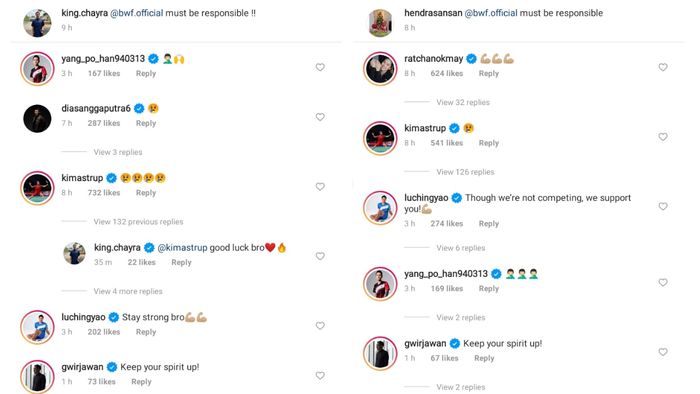The image size is (700, 394).
Task: Open hendrasansan's profile picture
Action: click(x=380, y=22)
